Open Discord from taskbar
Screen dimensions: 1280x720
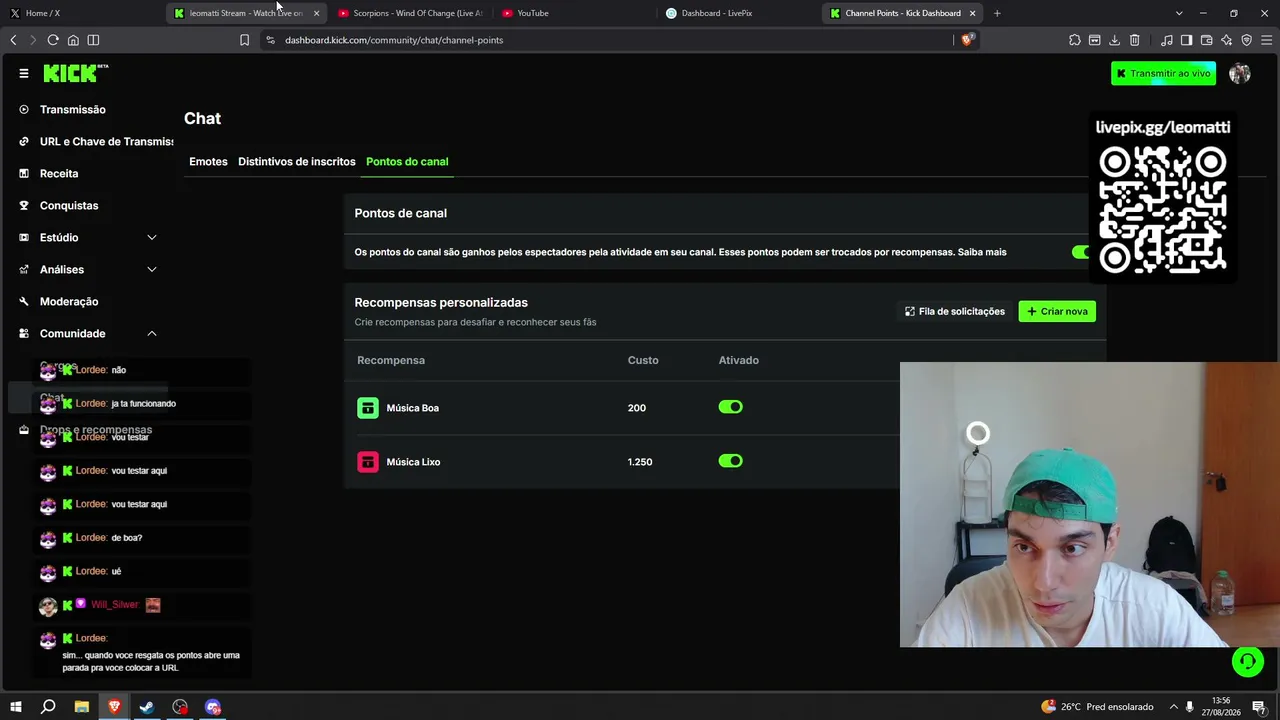point(213,707)
